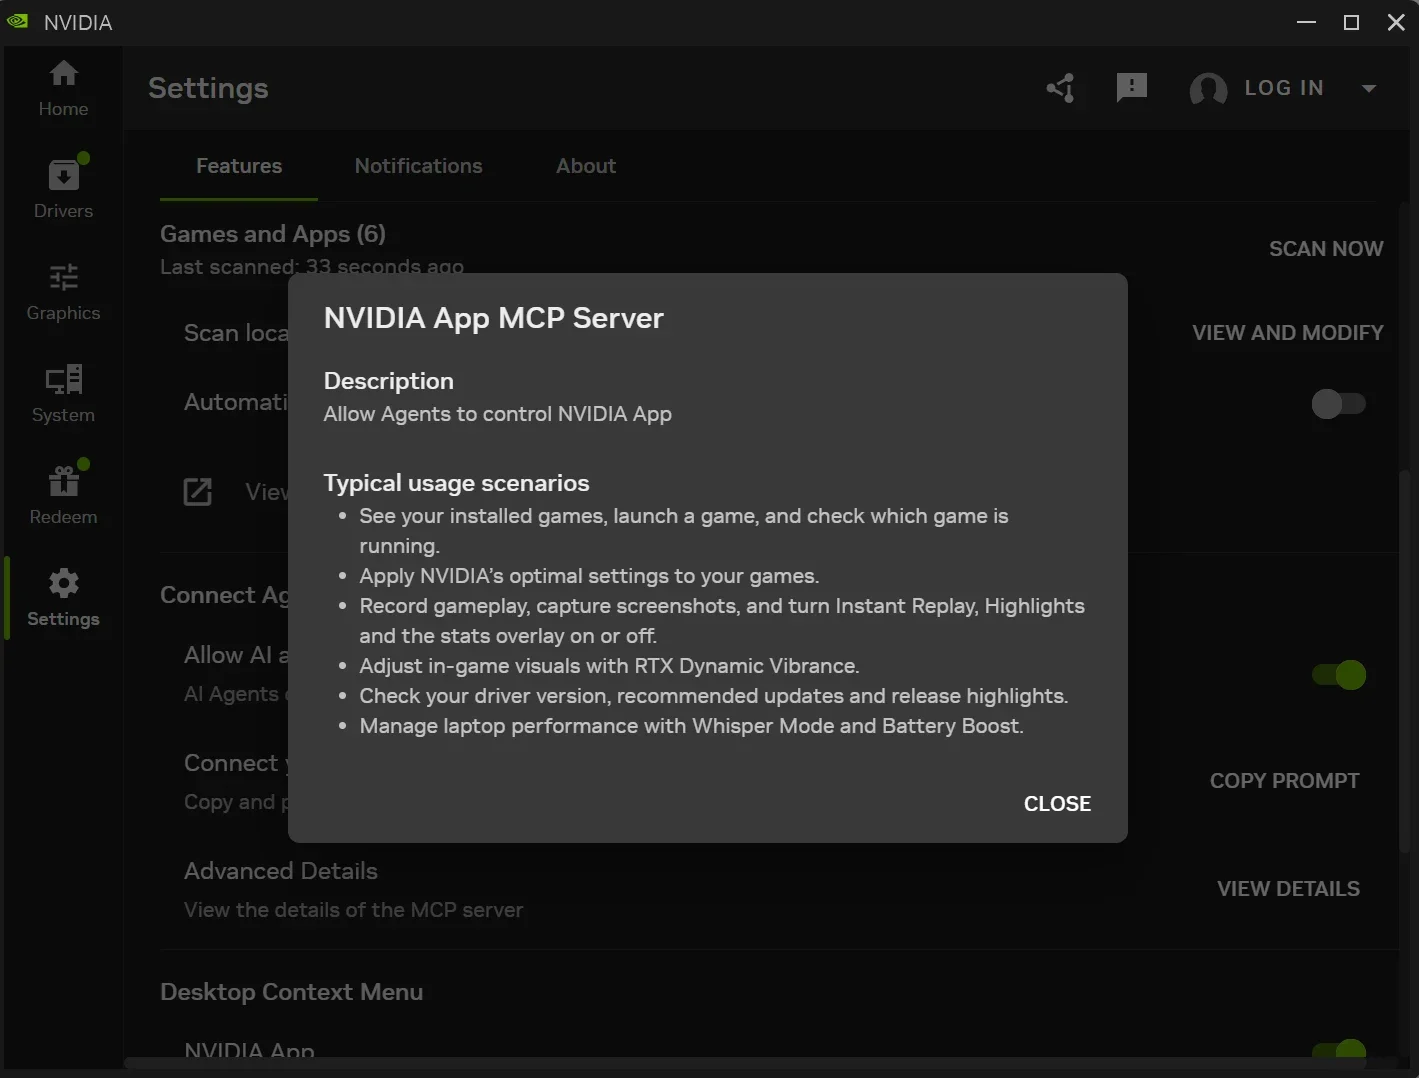Click the "NVIDIA App MCP Server" dialog title
The image size is (1419, 1078).
(x=494, y=318)
